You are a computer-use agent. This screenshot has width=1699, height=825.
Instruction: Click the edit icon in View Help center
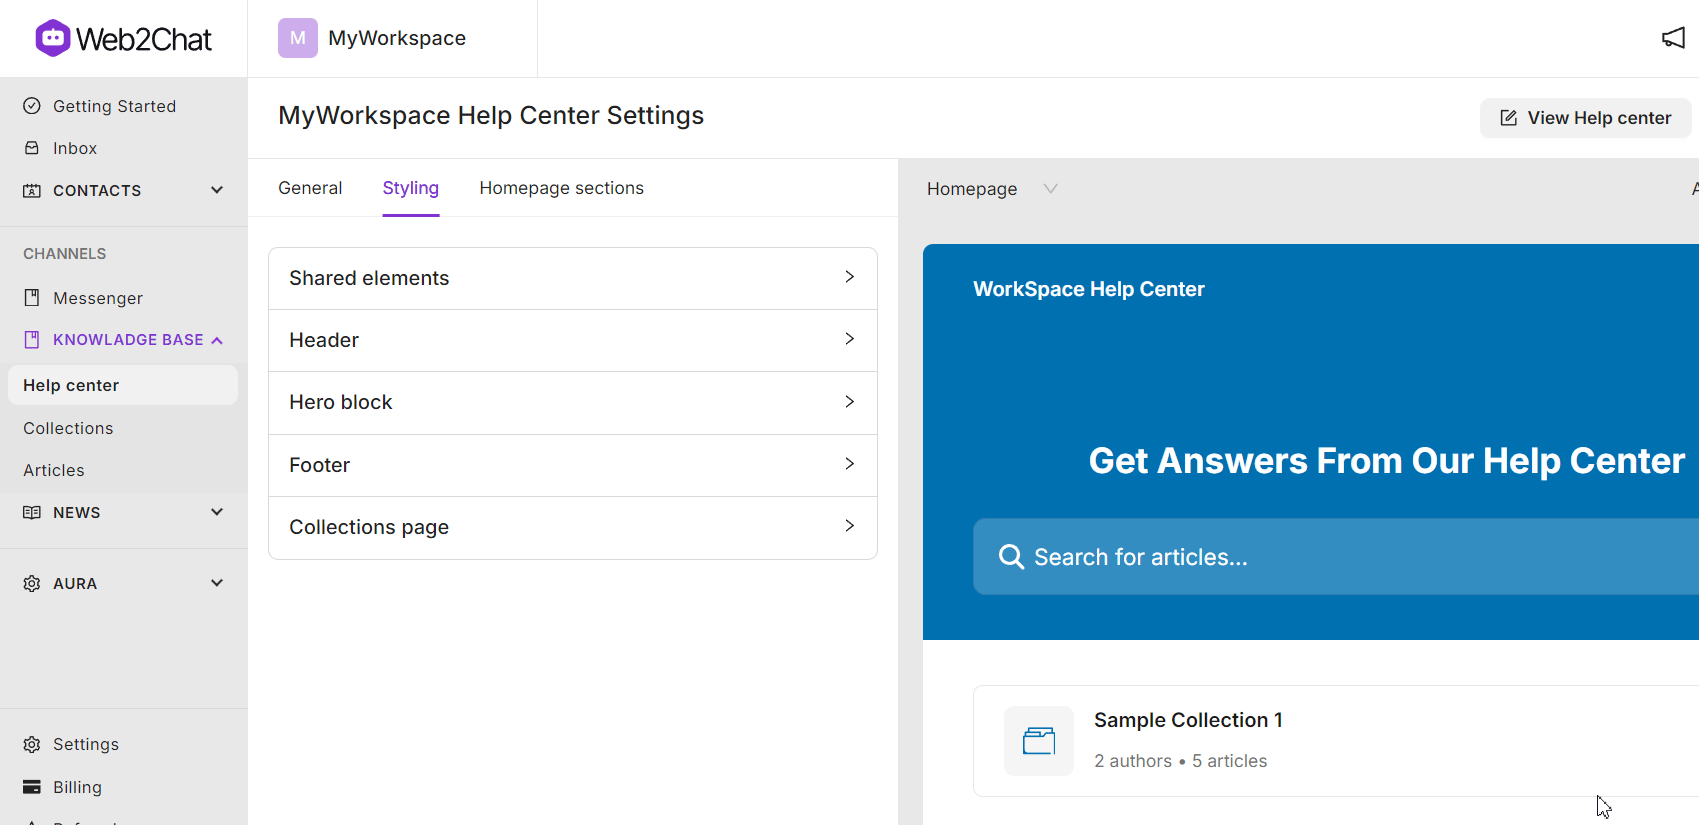point(1509,118)
